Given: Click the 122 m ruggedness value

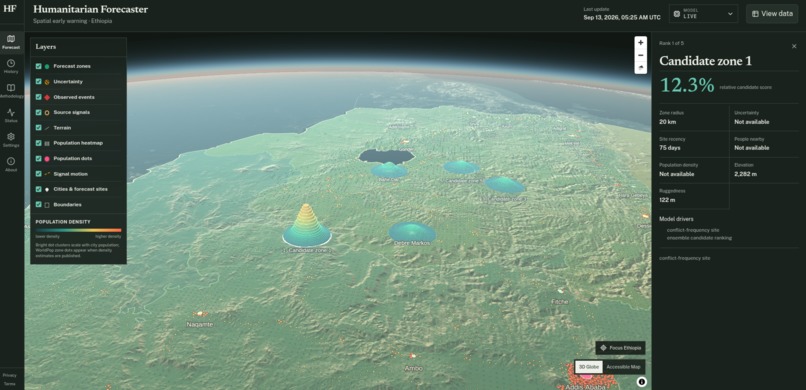Looking at the screenshot, I should click(667, 200).
